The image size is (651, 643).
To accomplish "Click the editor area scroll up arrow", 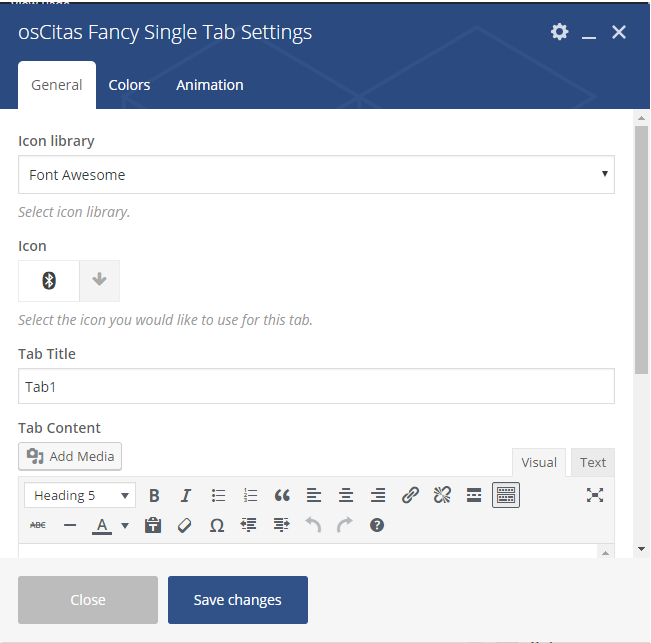I will pyautogui.click(x=605, y=553).
